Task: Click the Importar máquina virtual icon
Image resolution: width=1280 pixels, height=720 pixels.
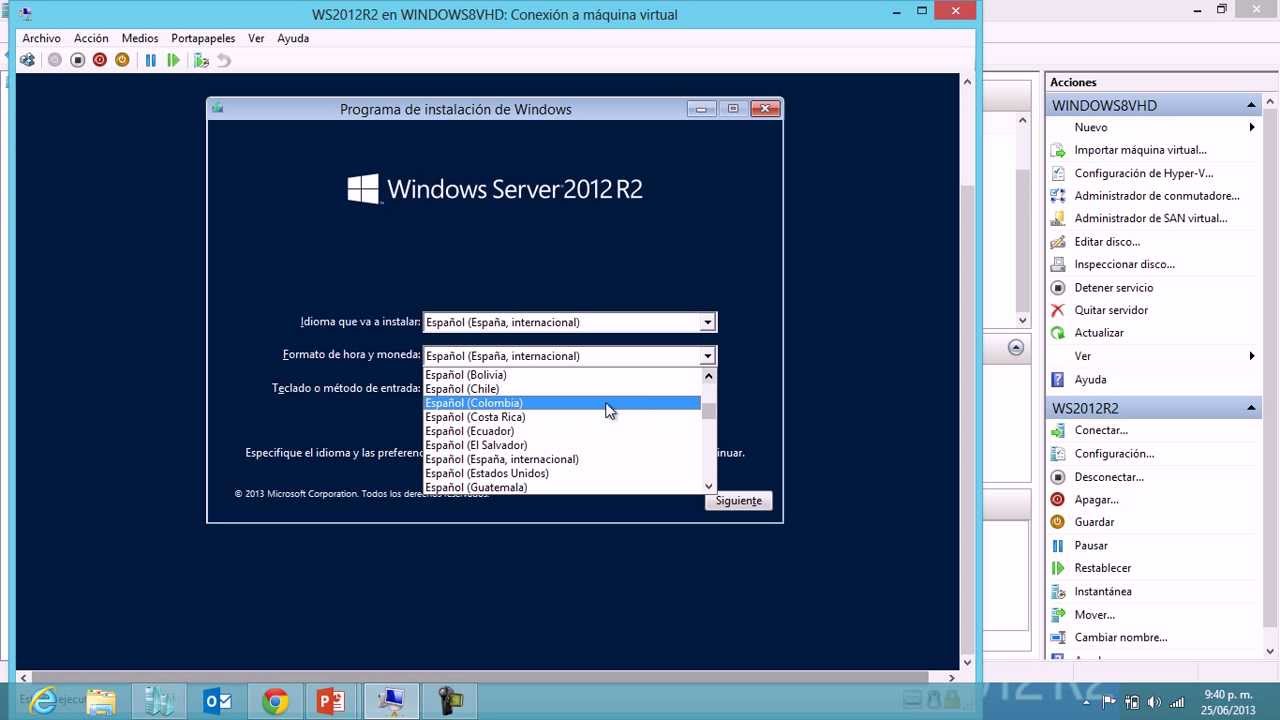Action: pyautogui.click(x=1058, y=150)
